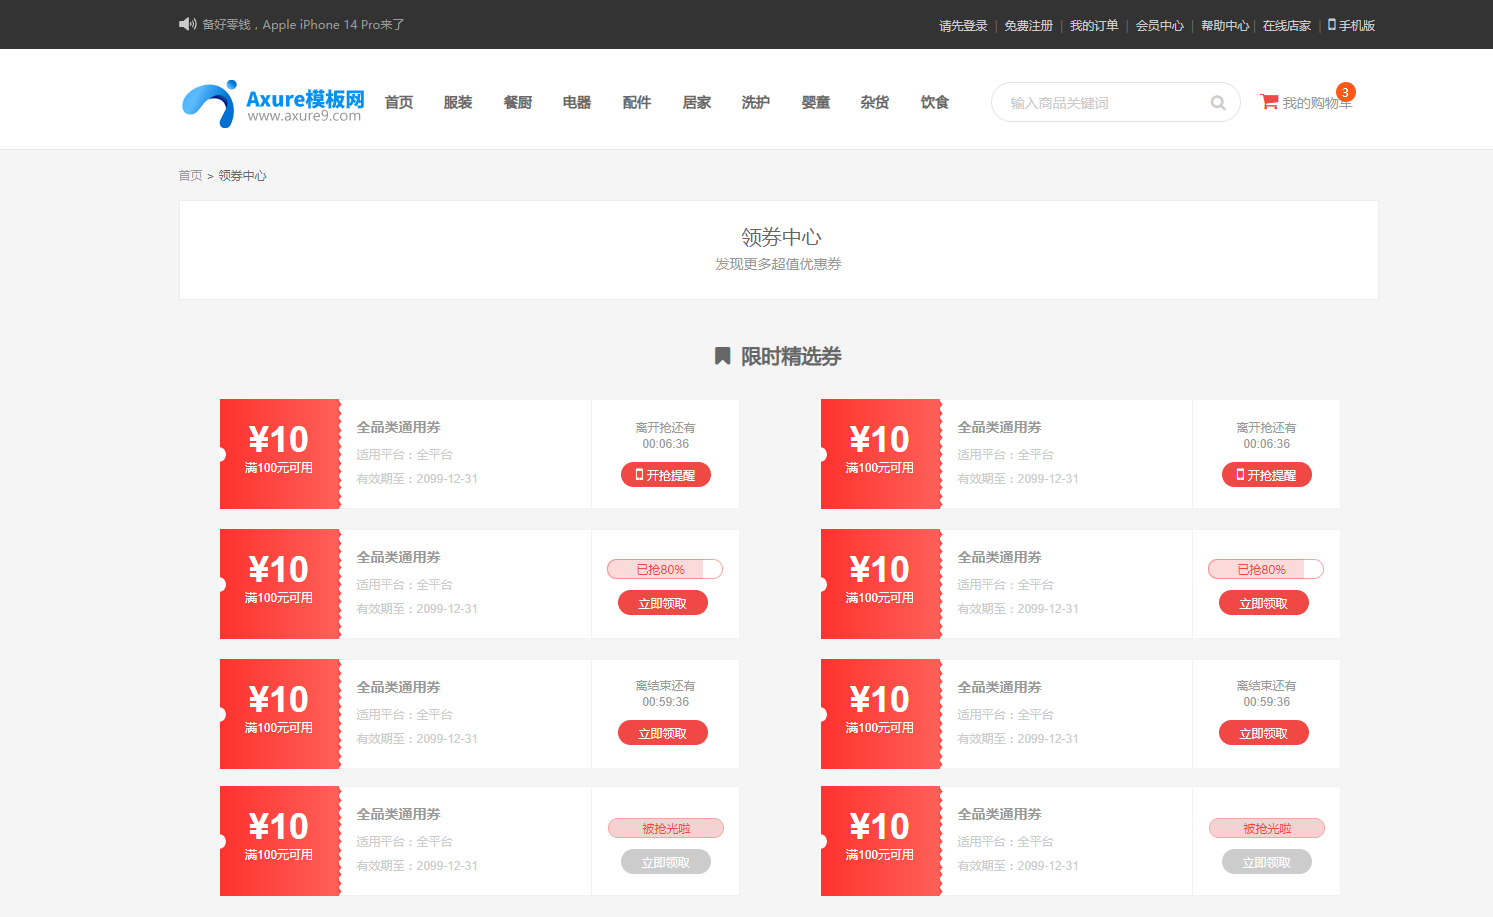Click 全品类通用券 title in left-column 已抢80% coupon
This screenshot has width=1493, height=917.
(x=399, y=557)
